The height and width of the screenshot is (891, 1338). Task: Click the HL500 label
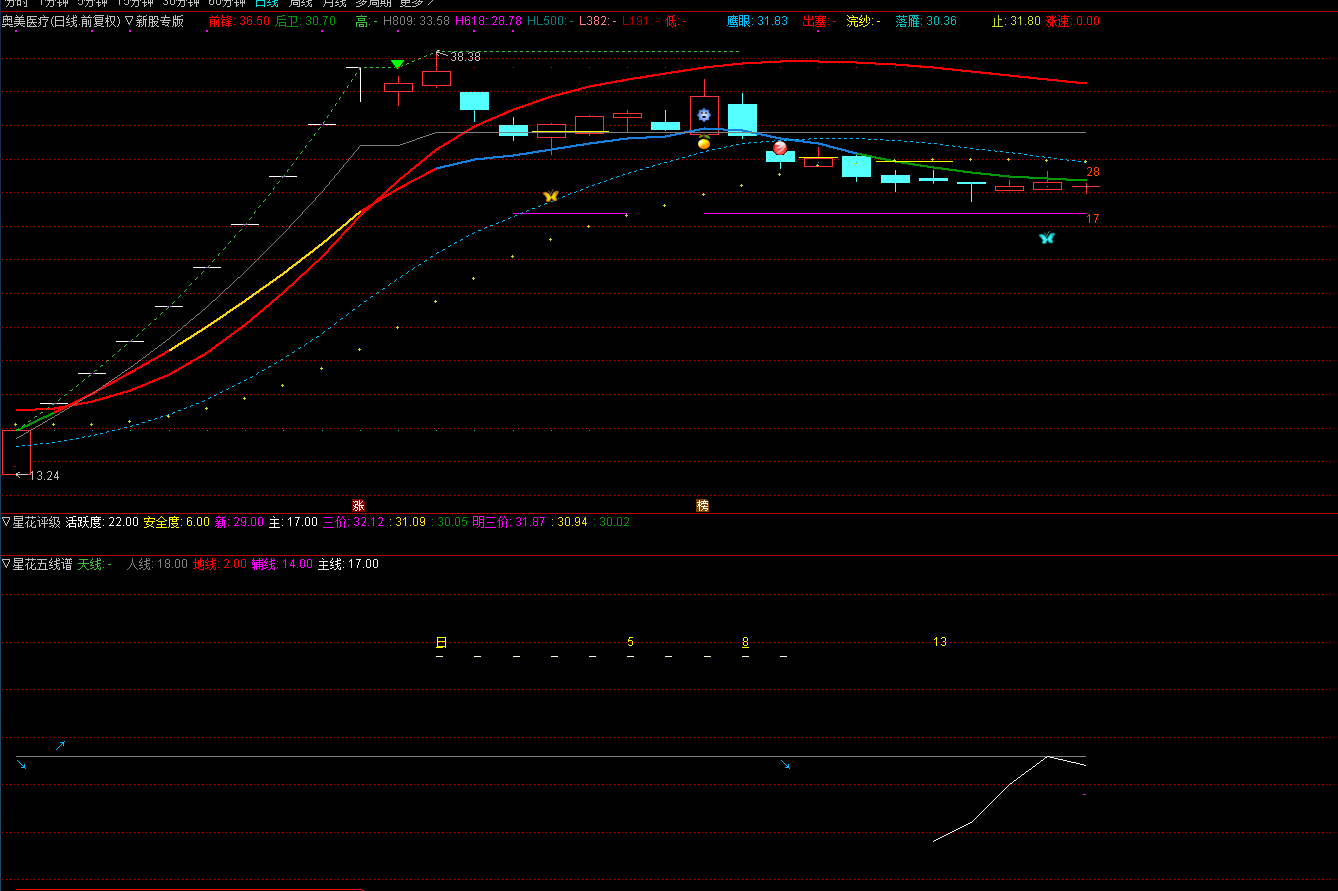click(549, 21)
